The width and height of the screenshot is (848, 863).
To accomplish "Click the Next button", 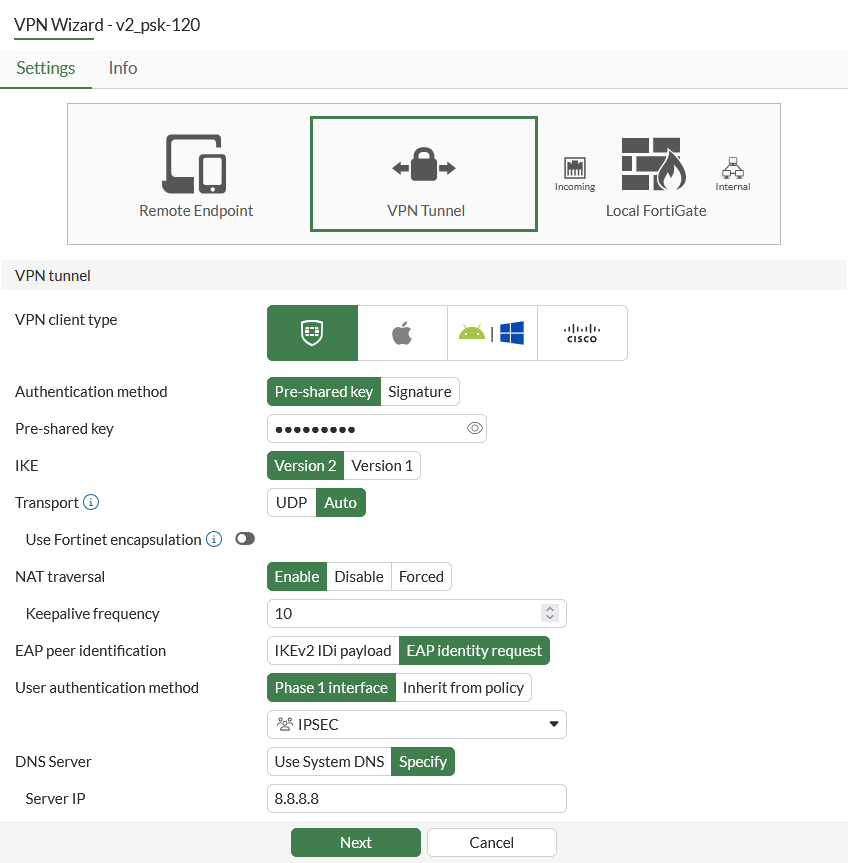I will tap(355, 842).
